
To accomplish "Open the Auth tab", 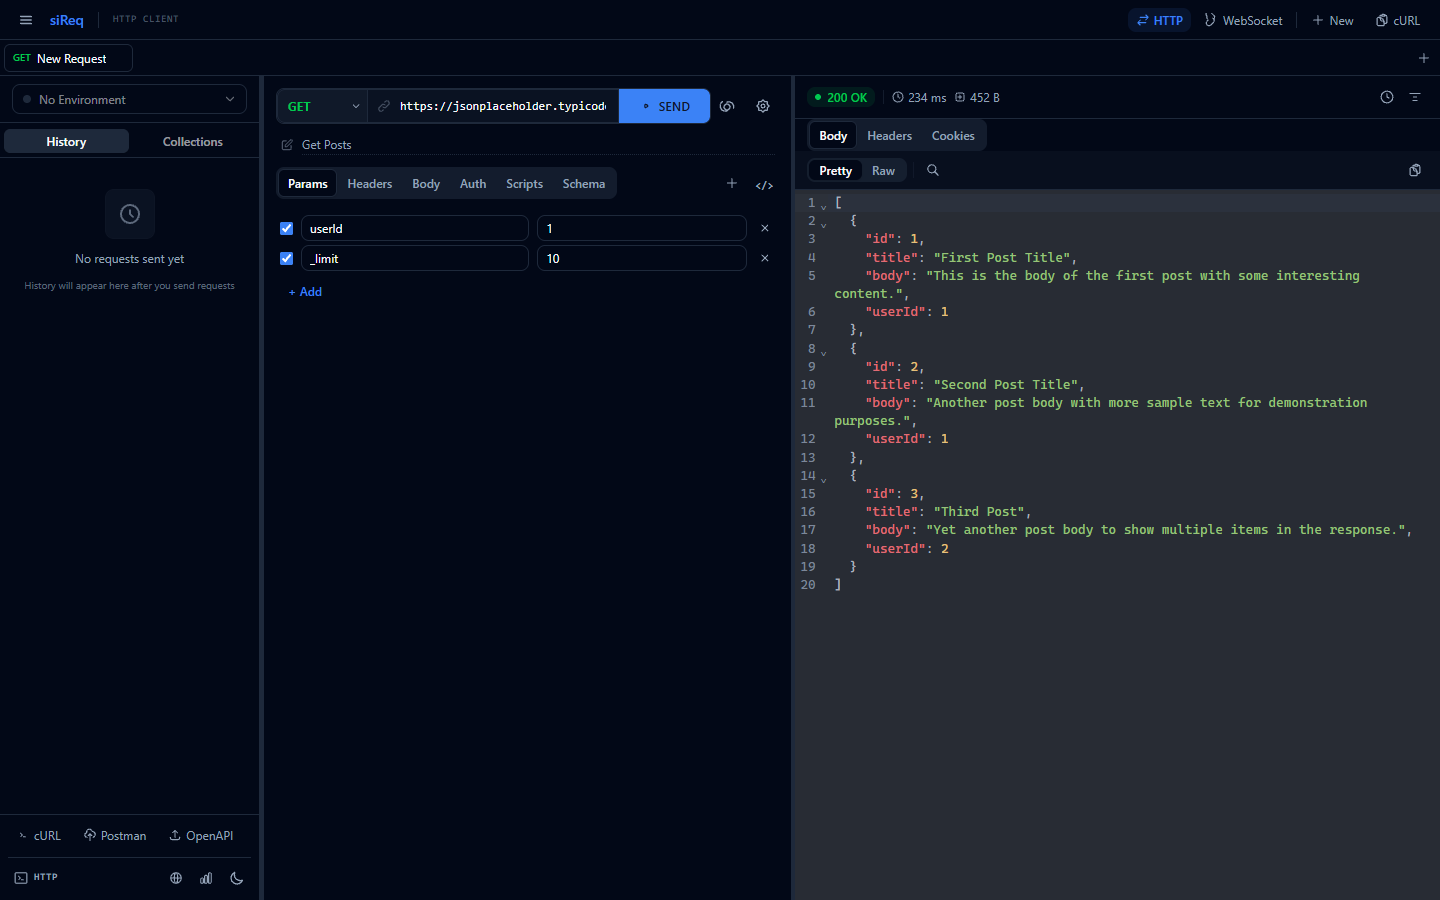I will 473,184.
